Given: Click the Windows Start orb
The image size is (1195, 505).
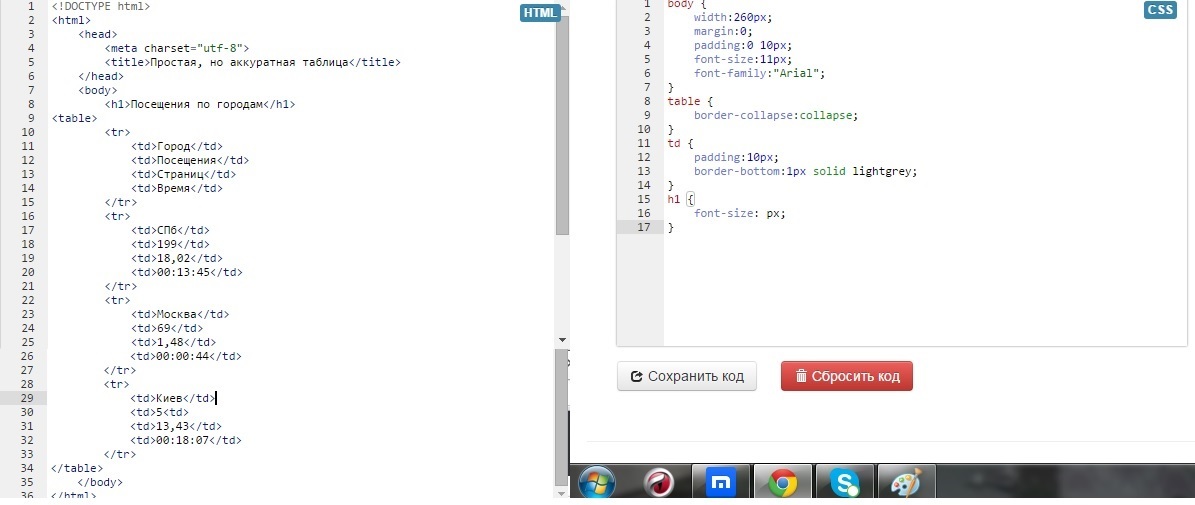Looking at the screenshot, I should [597, 484].
